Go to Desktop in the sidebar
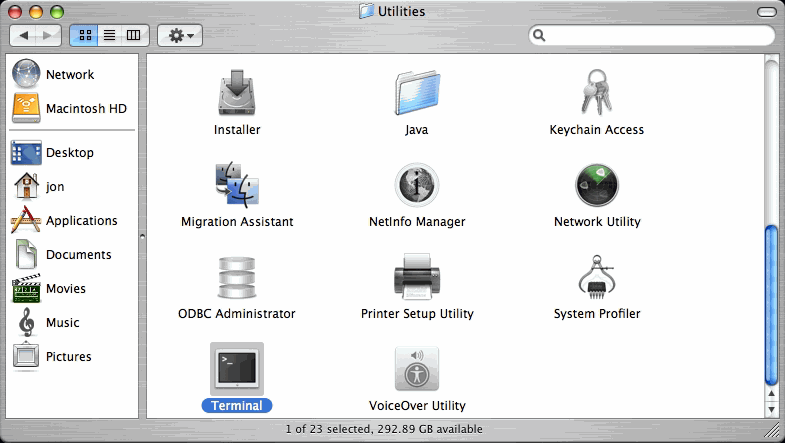The width and height of the screenshot is (785, 443). [53, 152]
